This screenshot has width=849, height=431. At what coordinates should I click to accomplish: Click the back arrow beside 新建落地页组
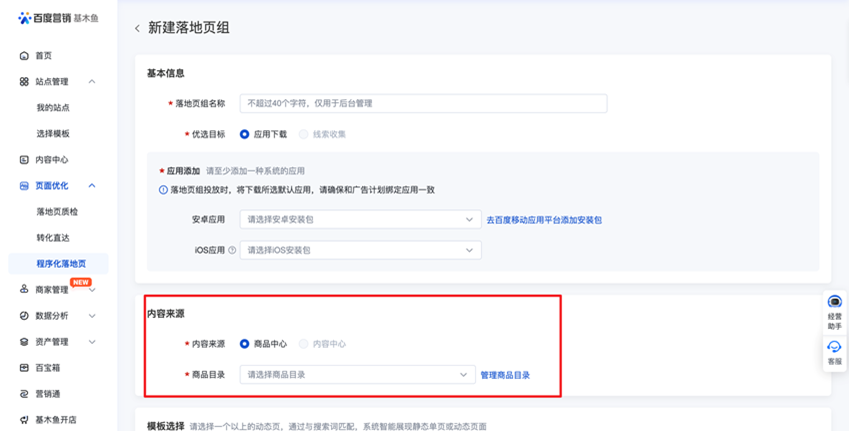click(x=138, y=28)
